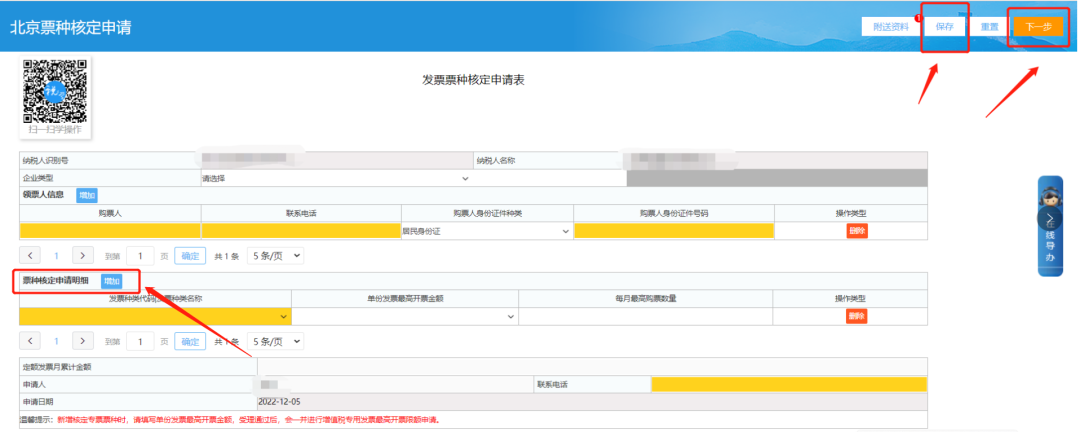Click page number box in 领票人 pager
1080x432 pixels.
(141, 256)
